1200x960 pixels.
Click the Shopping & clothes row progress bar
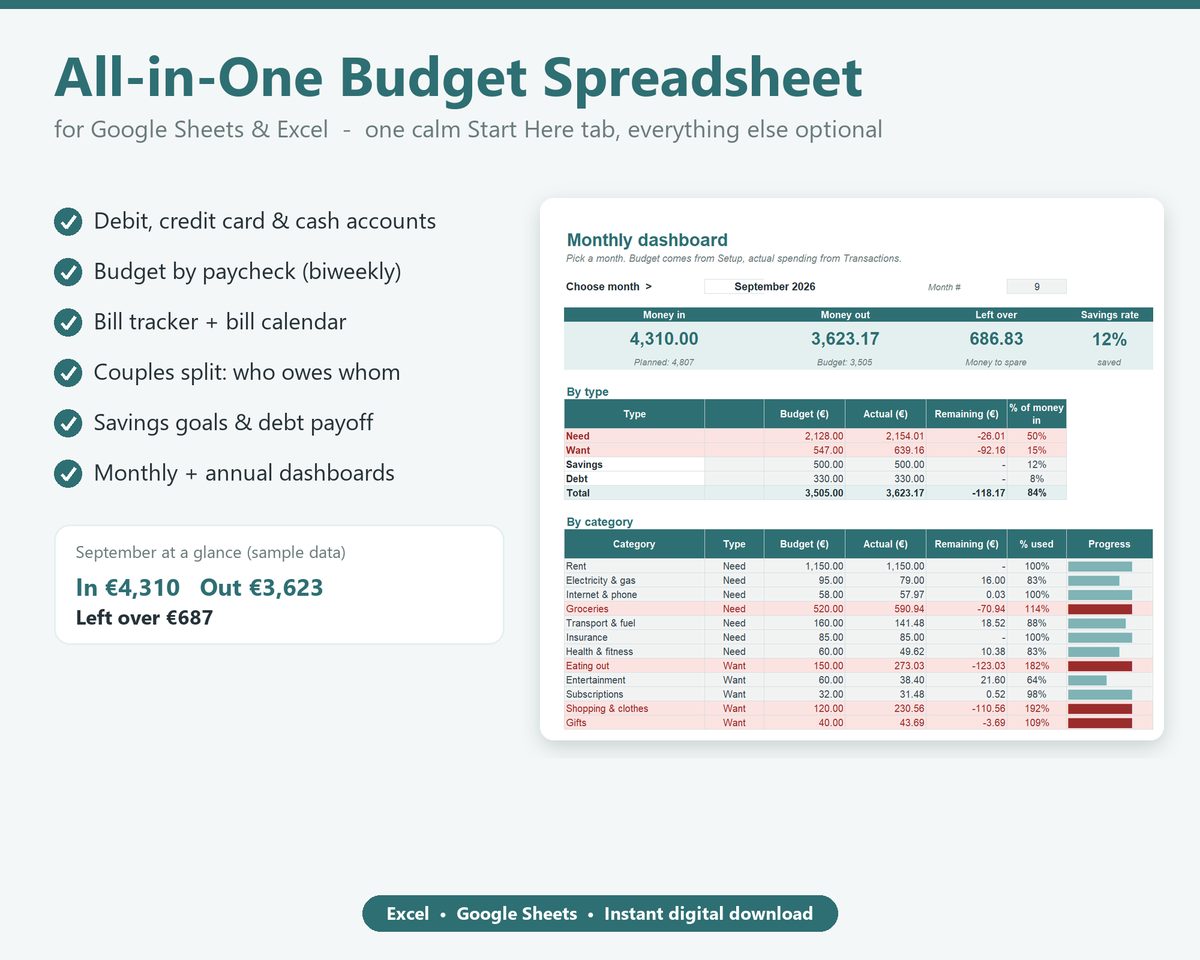tap(1100, 709)
